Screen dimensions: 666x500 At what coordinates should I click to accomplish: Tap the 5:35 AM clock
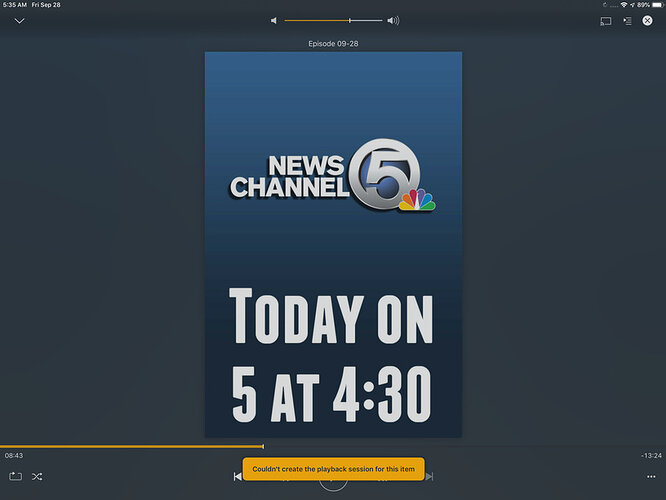tap(15, 5)
